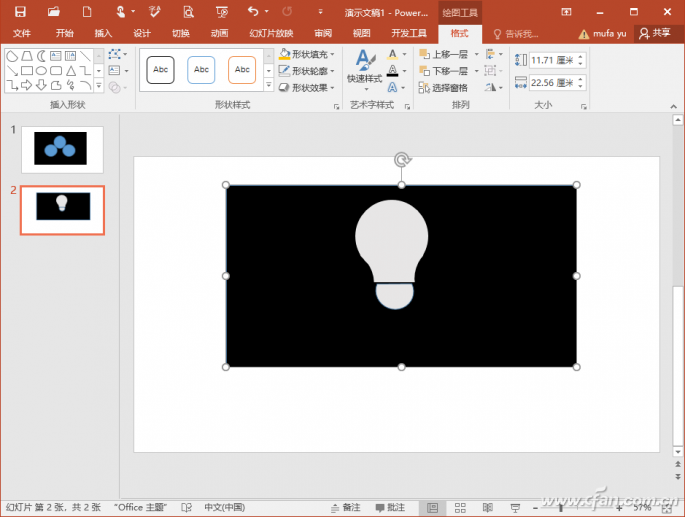The width and height of the screenshot is (685, 517).
Task: Click the zoom out minus button
Action: coord(535,508)
